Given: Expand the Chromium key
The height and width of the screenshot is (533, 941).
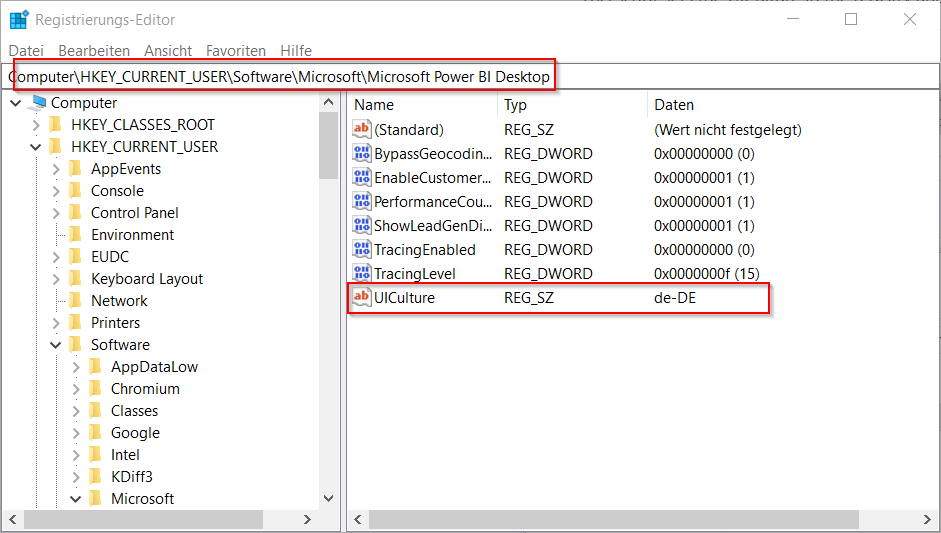Looking at the screenshot, I should (76, 389).
